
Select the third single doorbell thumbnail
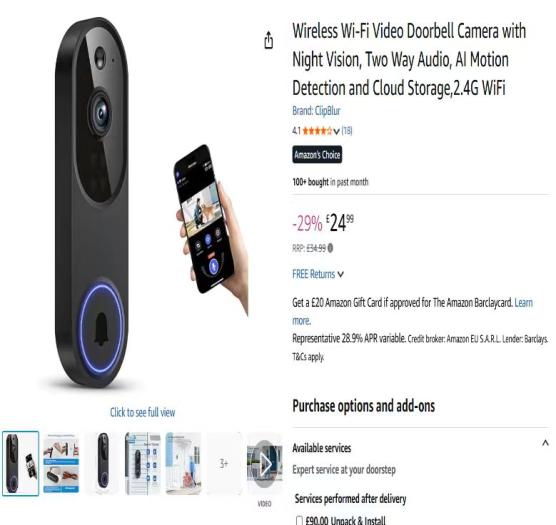102,463
